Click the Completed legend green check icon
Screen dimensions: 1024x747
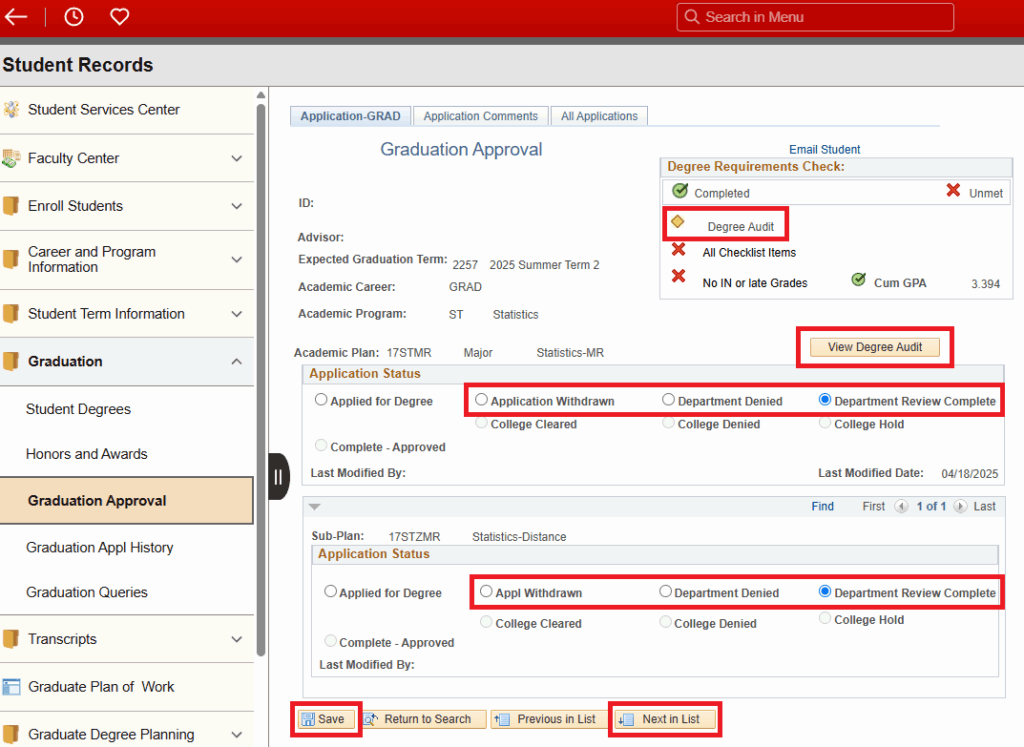click(680, 190)
